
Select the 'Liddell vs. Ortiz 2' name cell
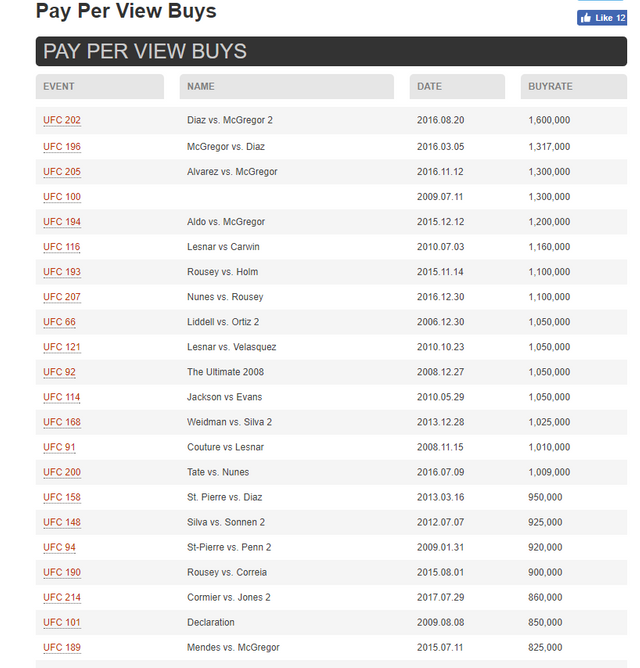pos(223,322)
